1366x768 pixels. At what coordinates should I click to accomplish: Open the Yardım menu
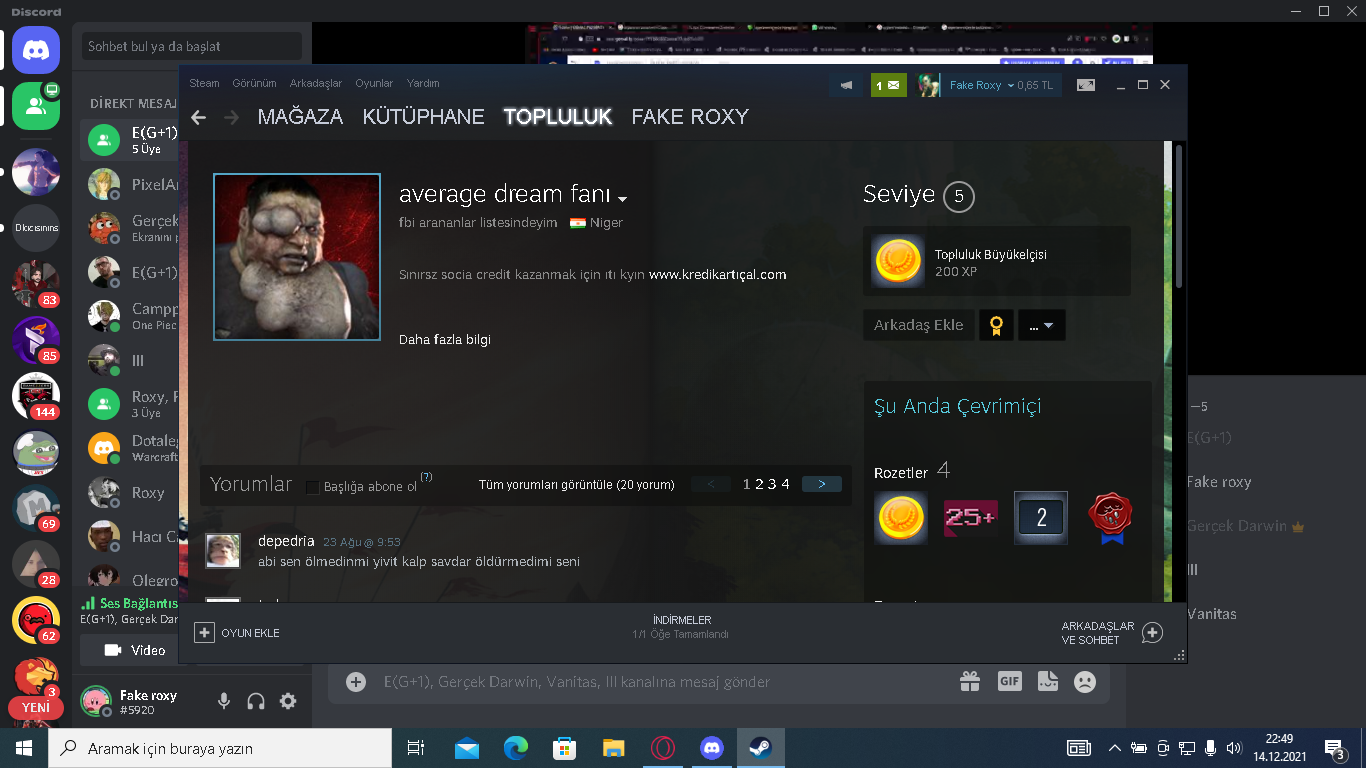[423, 83]
